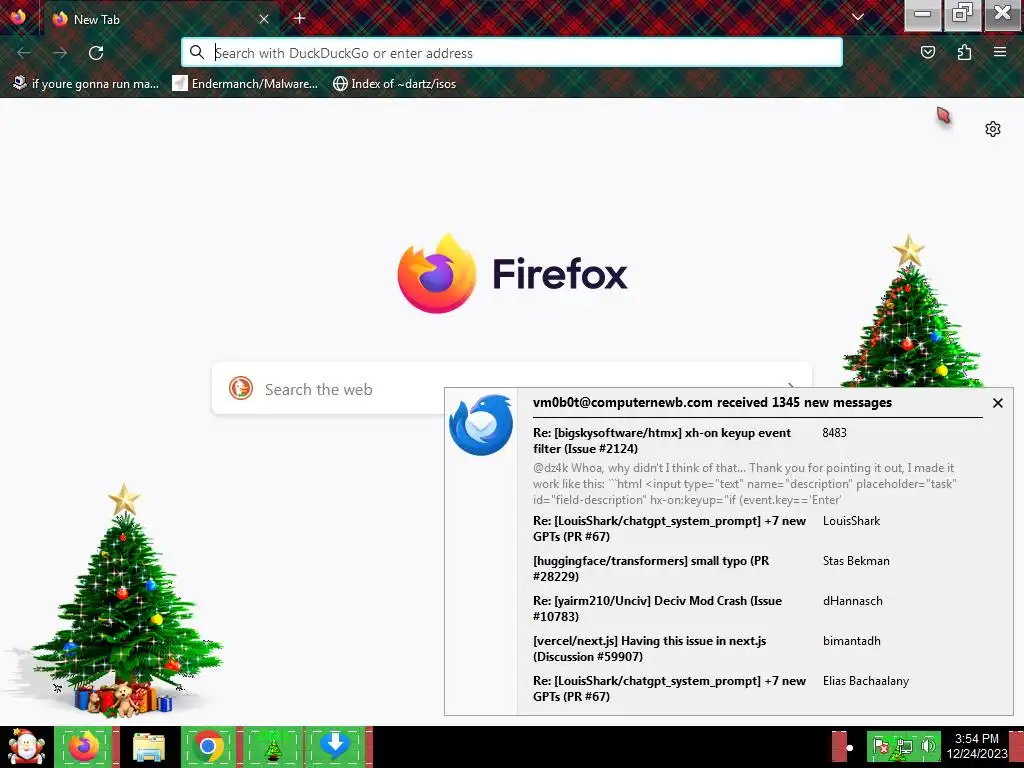The width and height of the screenshot is (1024, 768).
Task: Click the notification header about 1345 new messages
Action: coord(712,402)
